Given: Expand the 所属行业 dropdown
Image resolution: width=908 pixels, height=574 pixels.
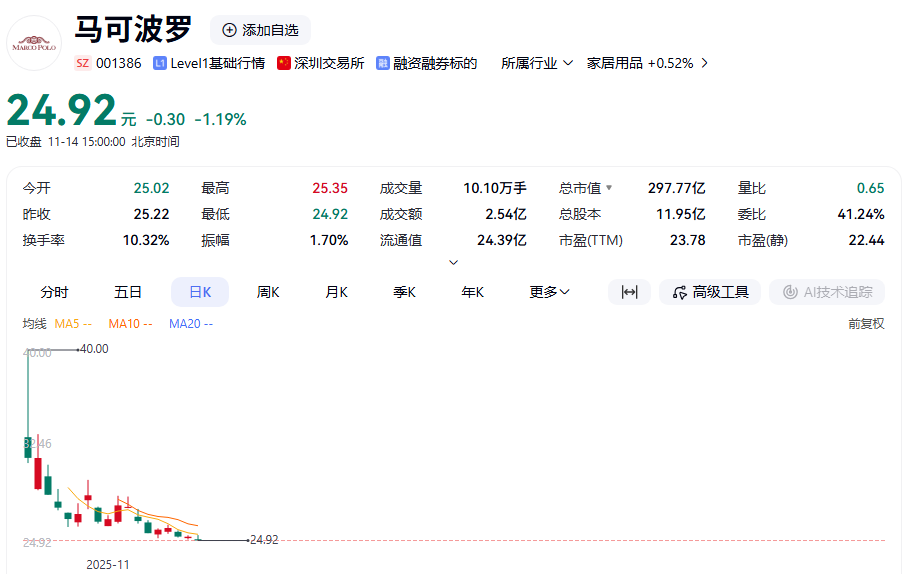Looking at the screenshot, I should [x=537, y=63].
